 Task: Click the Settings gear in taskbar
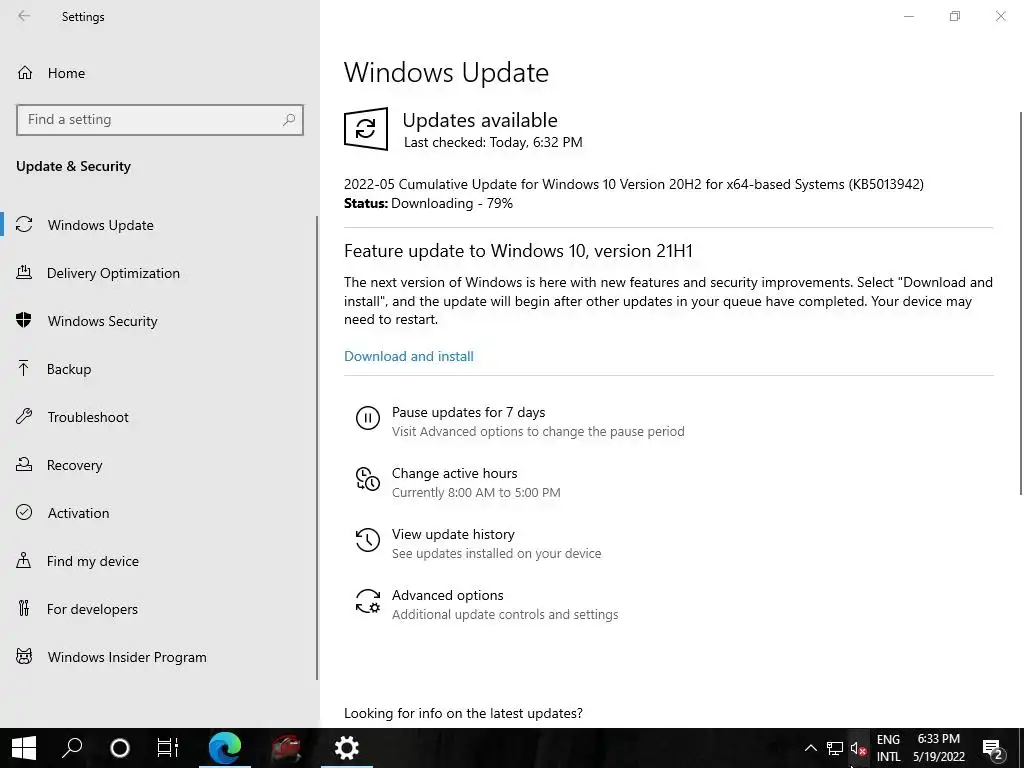pos(347,748)
